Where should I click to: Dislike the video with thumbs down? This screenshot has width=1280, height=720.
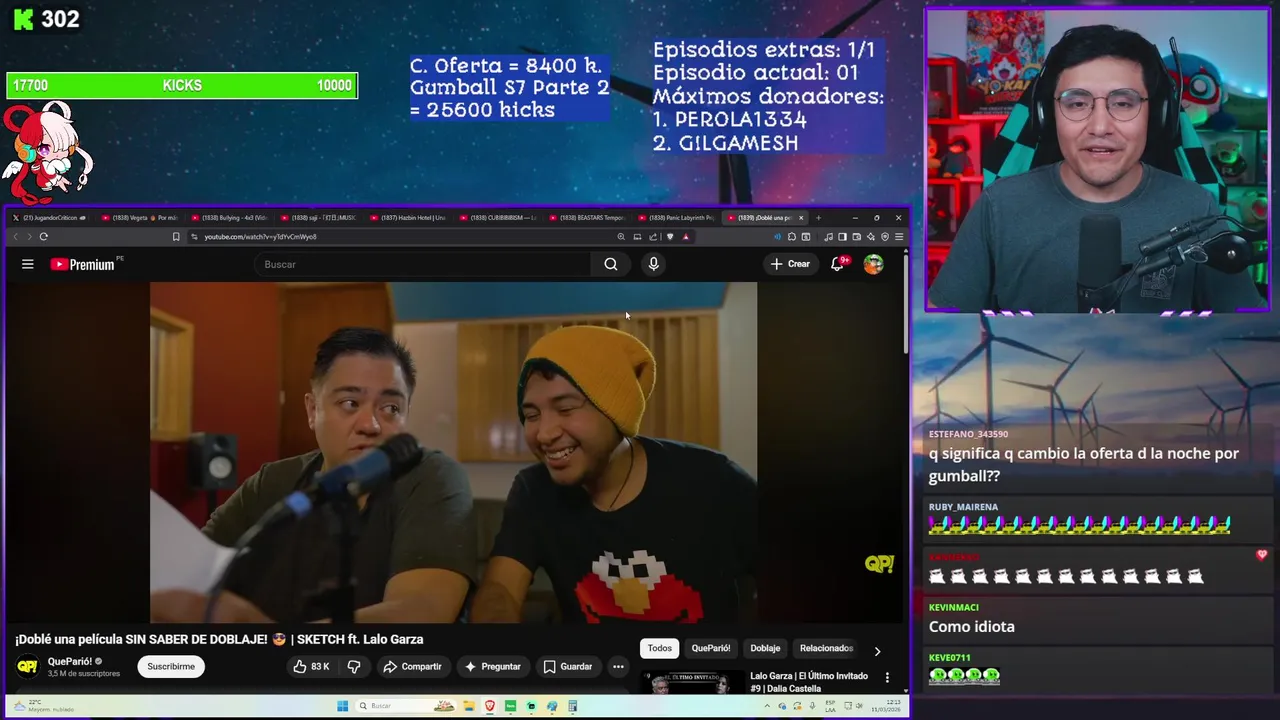353,666
